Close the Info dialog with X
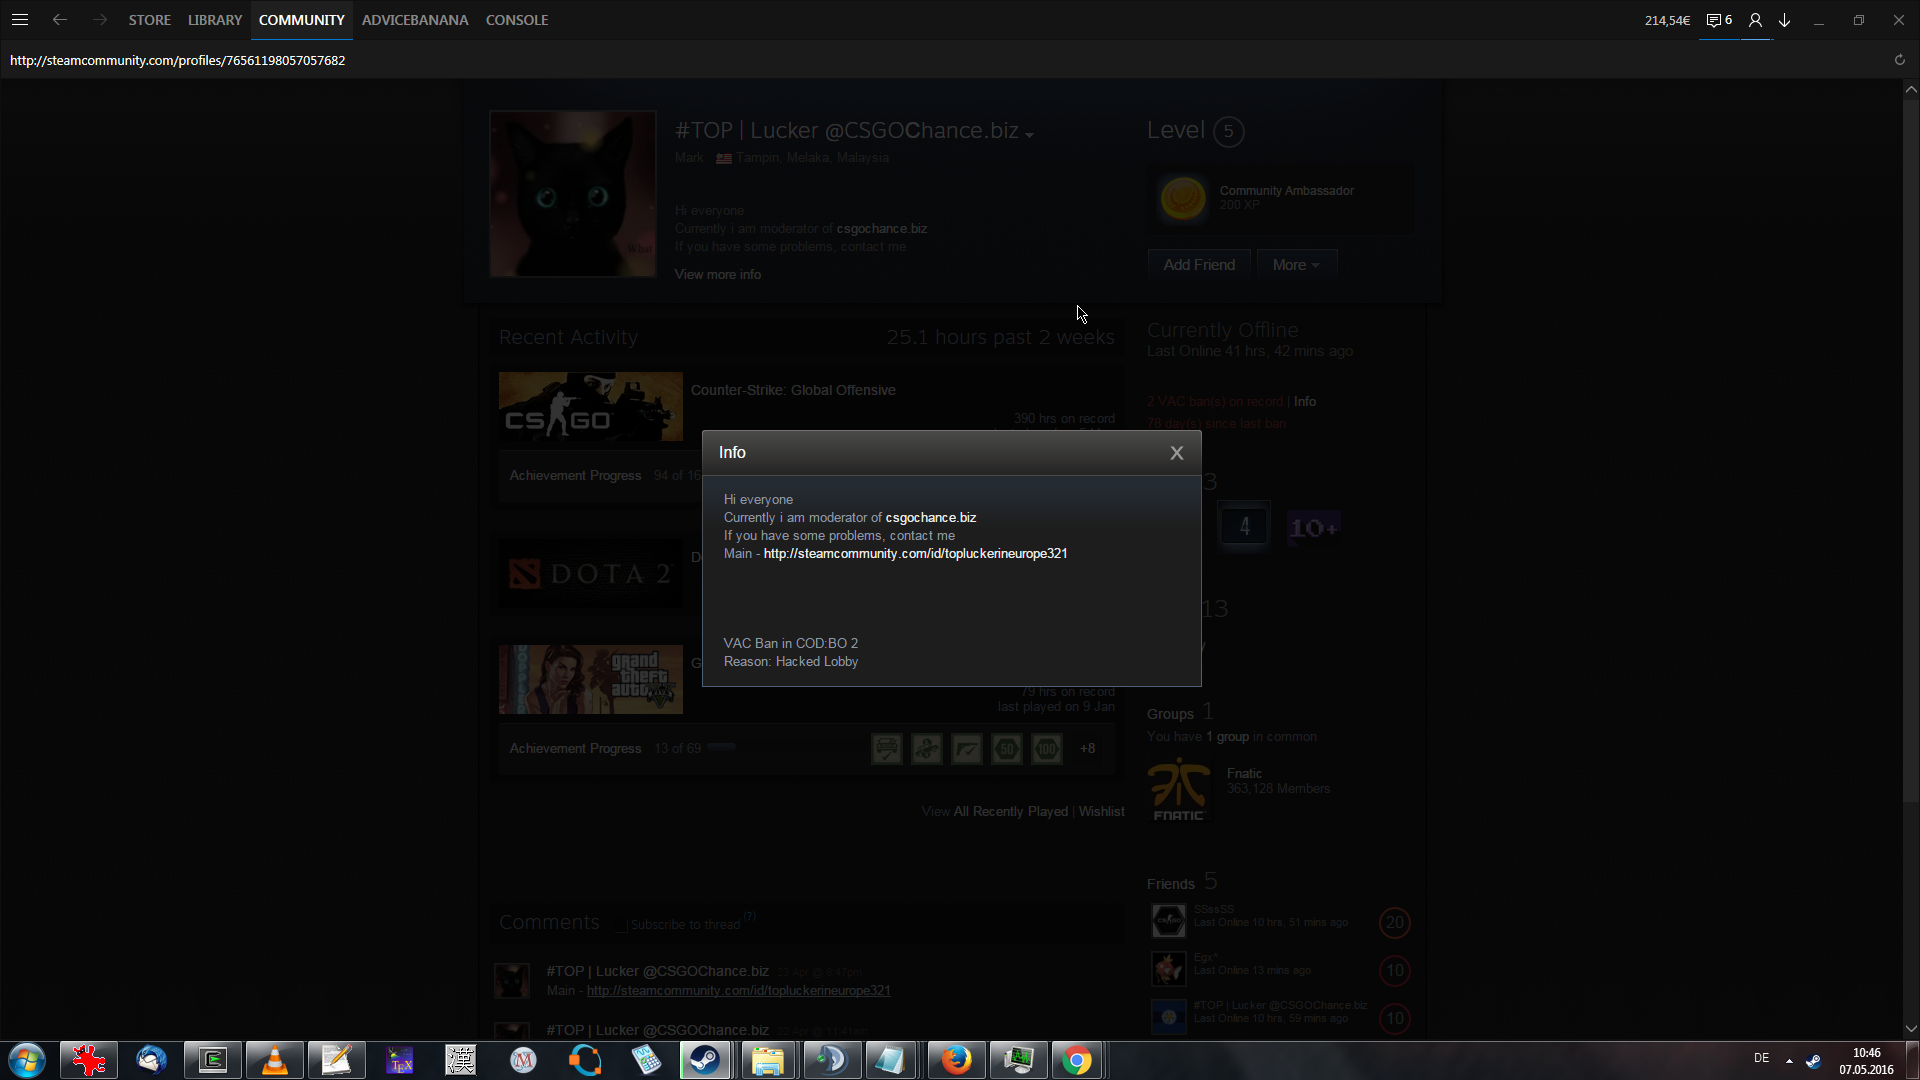1920x1080 pixels. pyautogui.click(x=1177, y=453)
